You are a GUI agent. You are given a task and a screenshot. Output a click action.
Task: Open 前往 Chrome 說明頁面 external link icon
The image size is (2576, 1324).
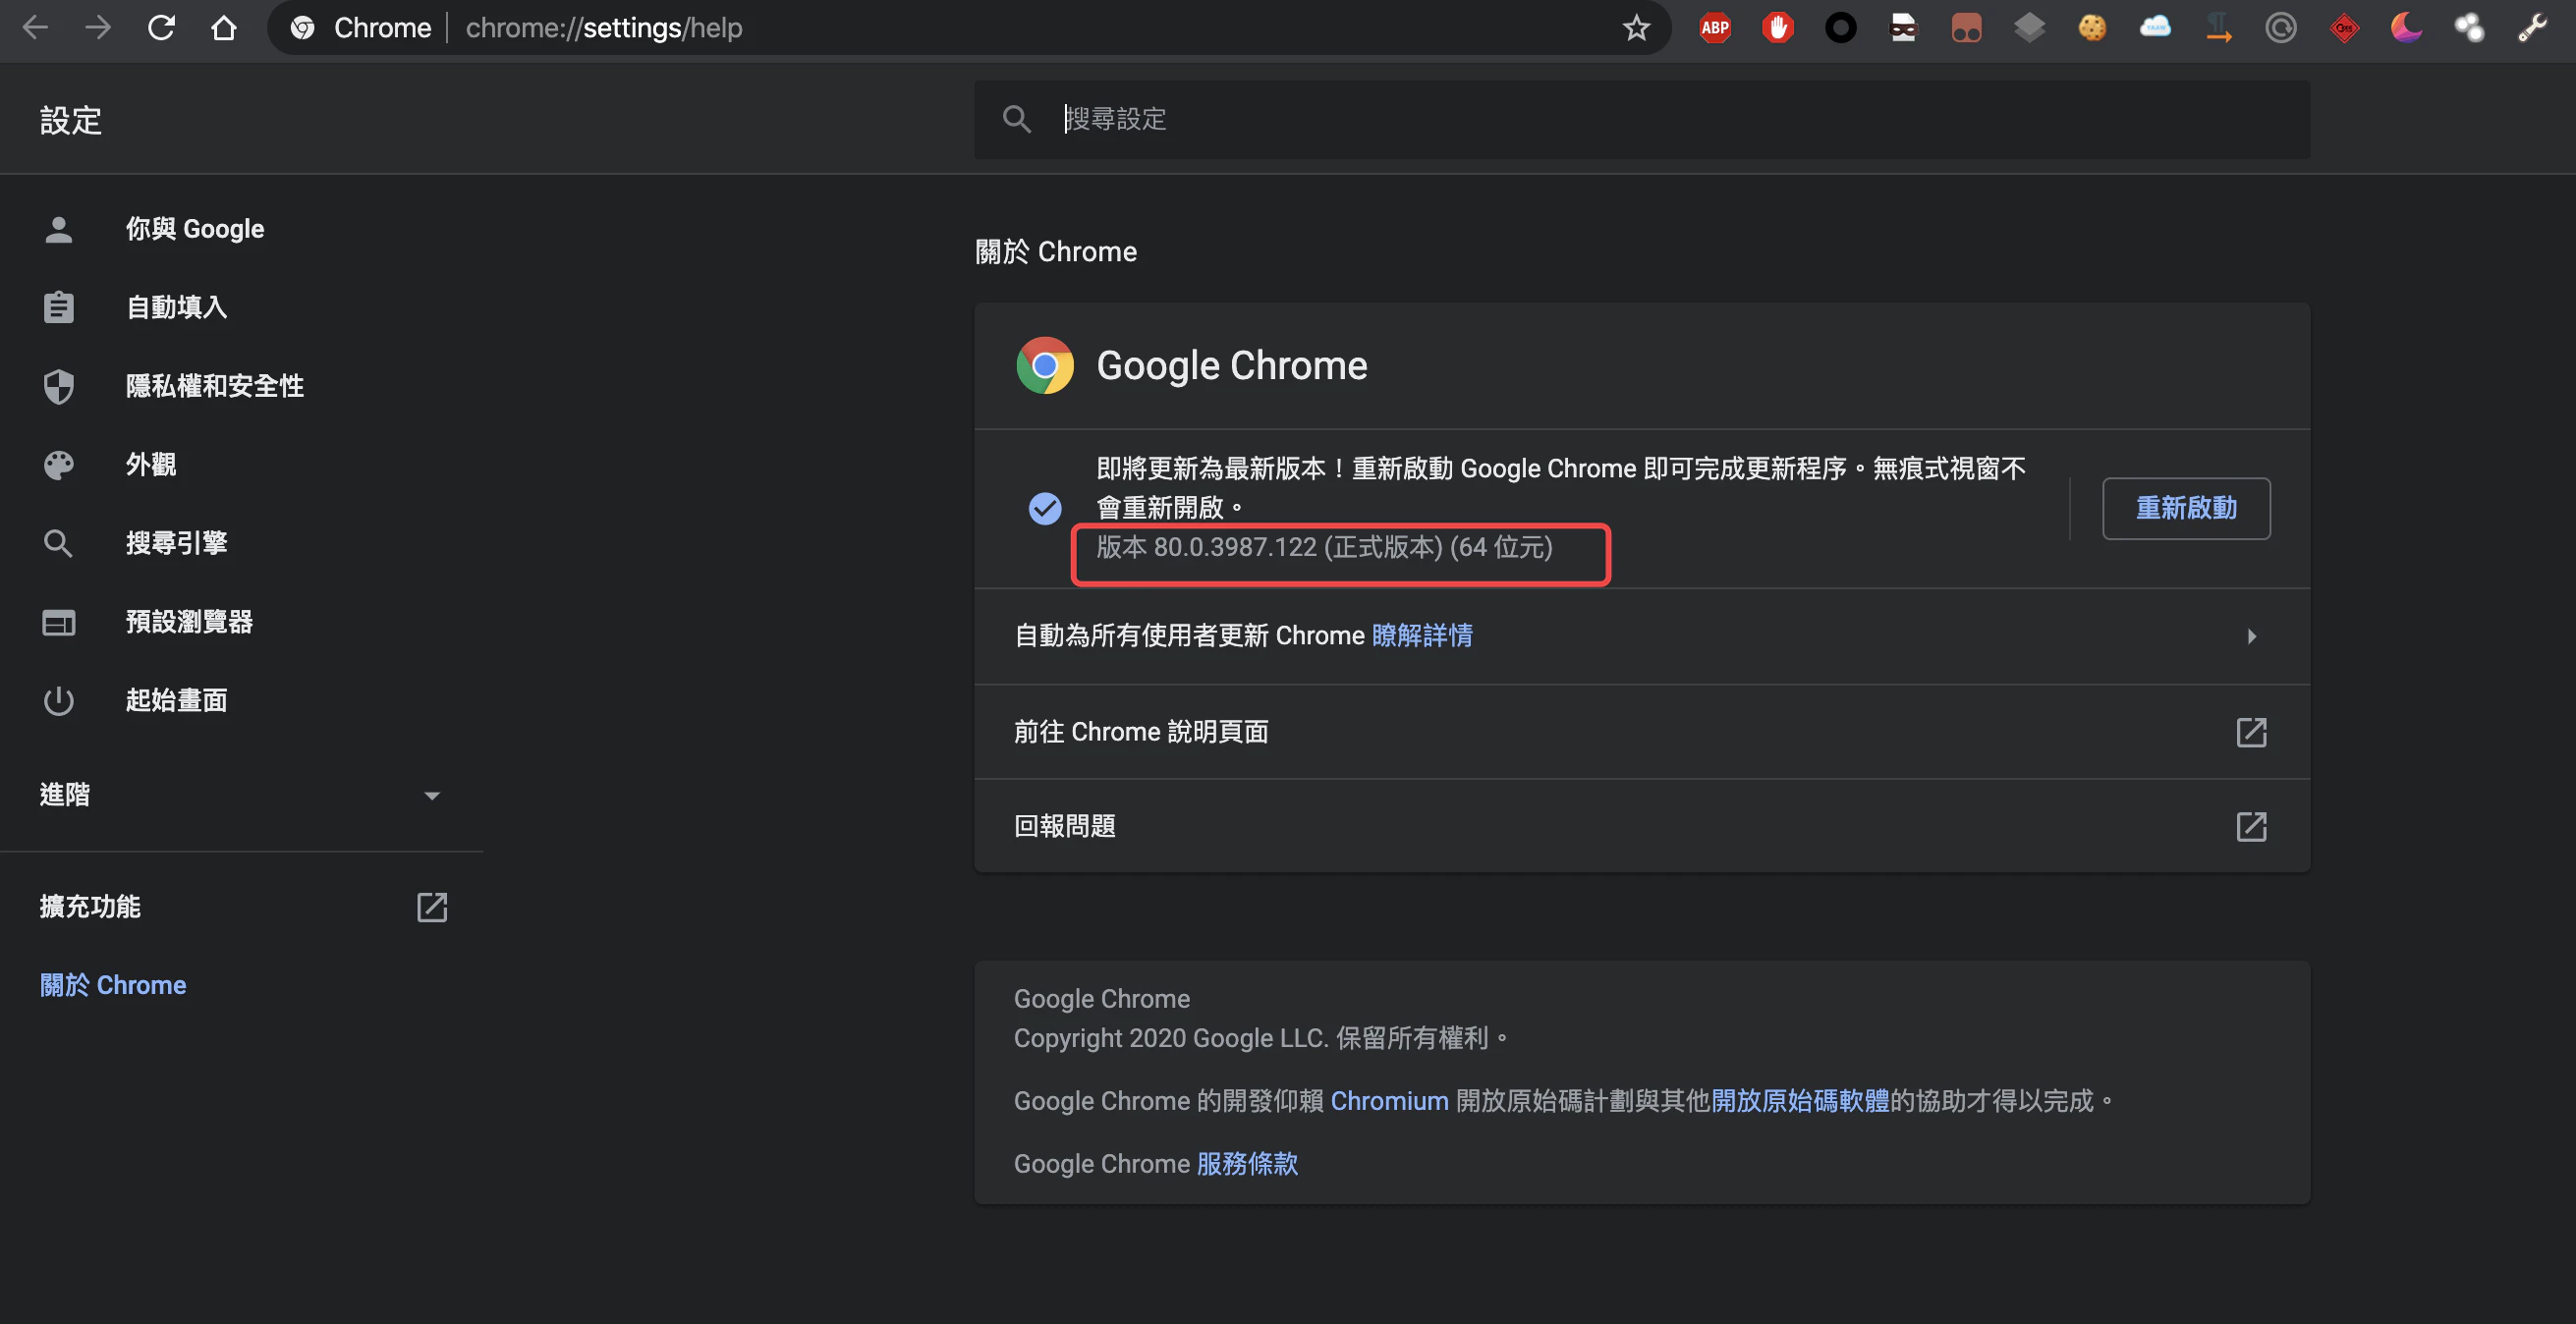point(2251,732)
